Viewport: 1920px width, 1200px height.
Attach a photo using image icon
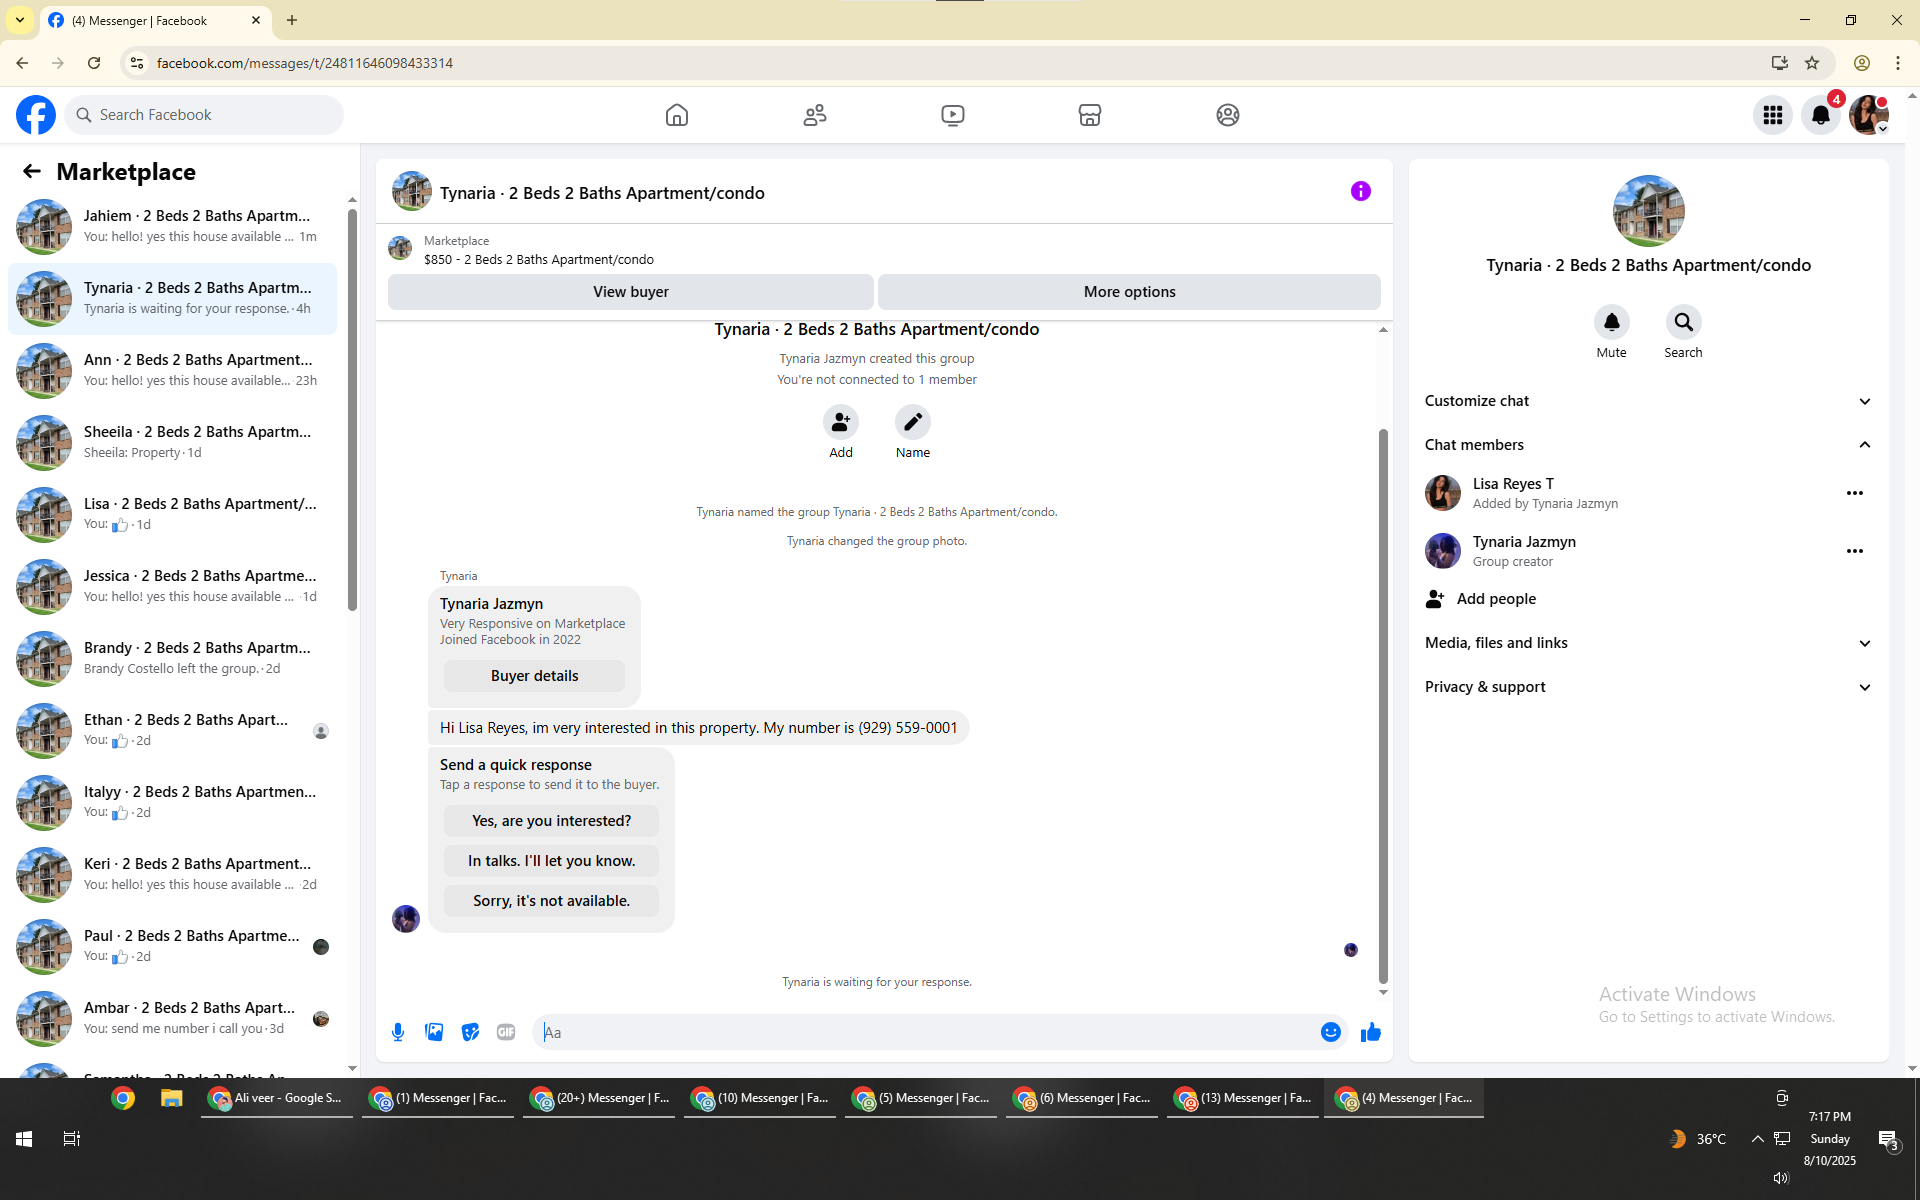point(434,1032)
